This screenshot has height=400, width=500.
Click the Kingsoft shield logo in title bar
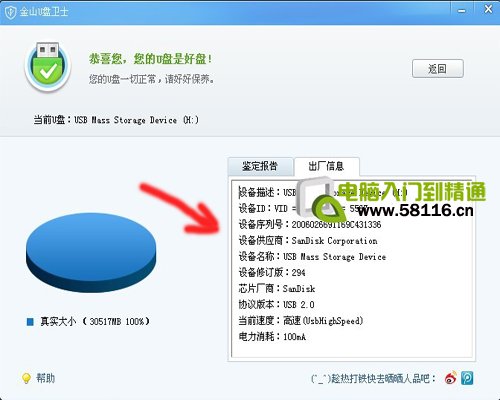(x=10, y=12)
